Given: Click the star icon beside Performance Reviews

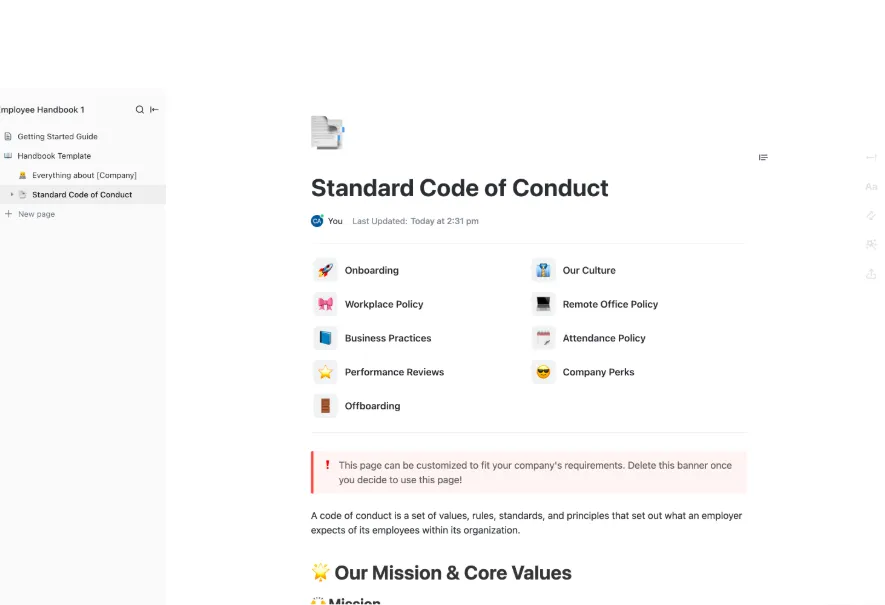Looking at the screenshot, I should click(325, 372).
